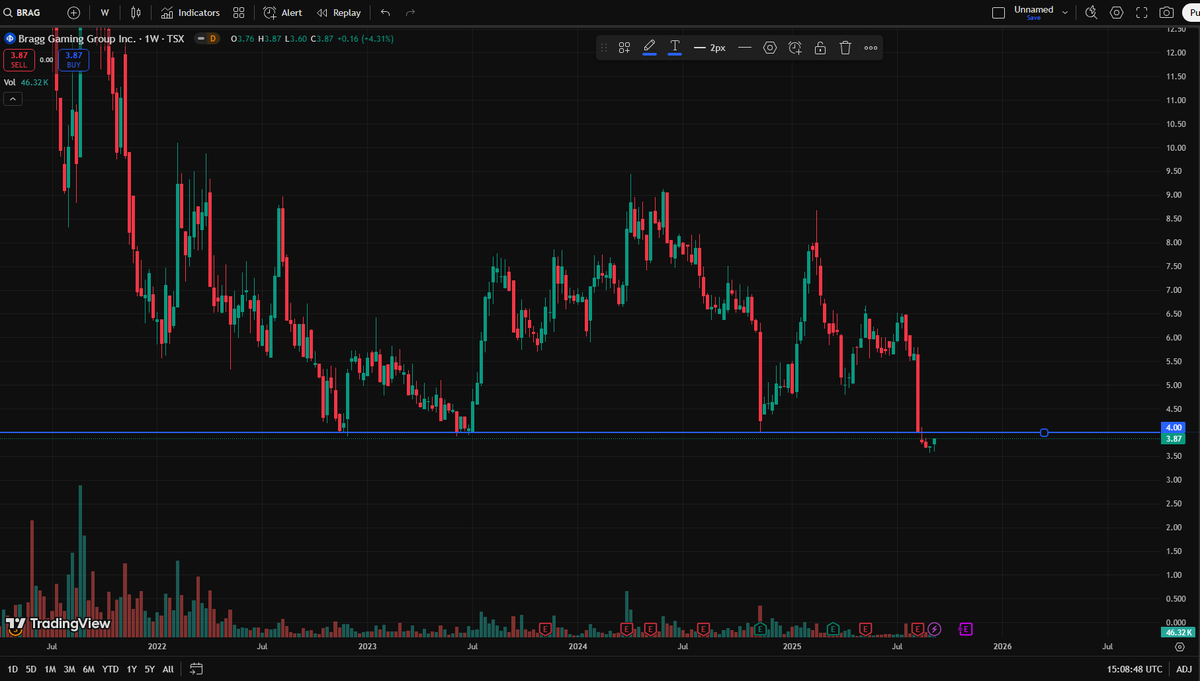The height and width of the screenshot is (681, 1200).
Task: Choose text color with T icon
Action: click(675, 47)
